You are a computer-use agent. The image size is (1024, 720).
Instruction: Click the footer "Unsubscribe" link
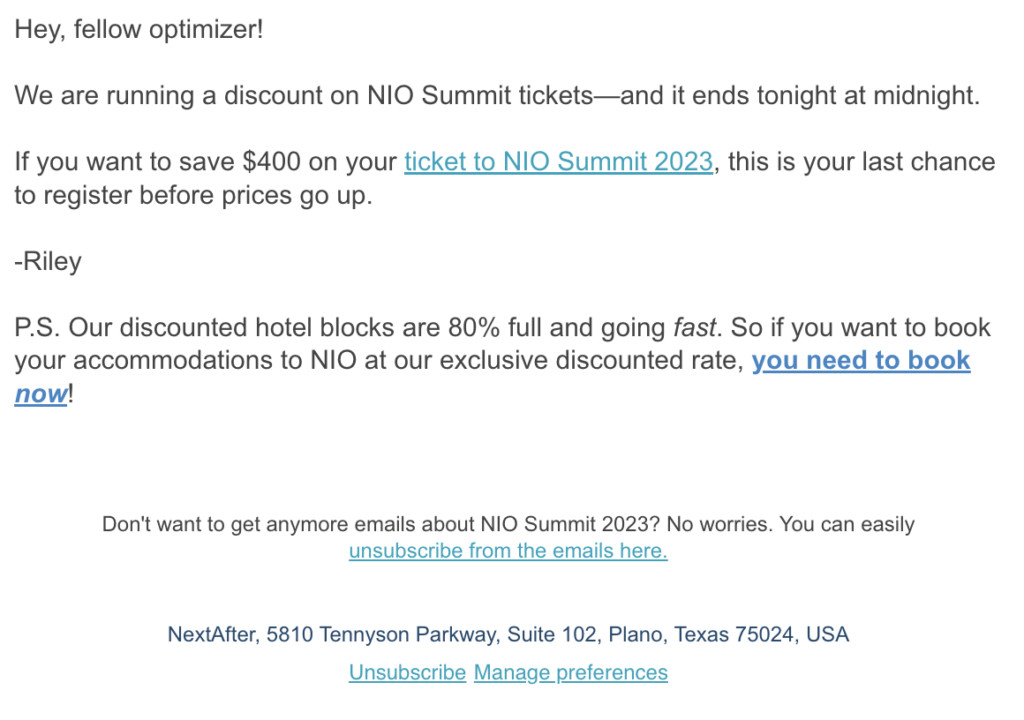tap(408, 672)
